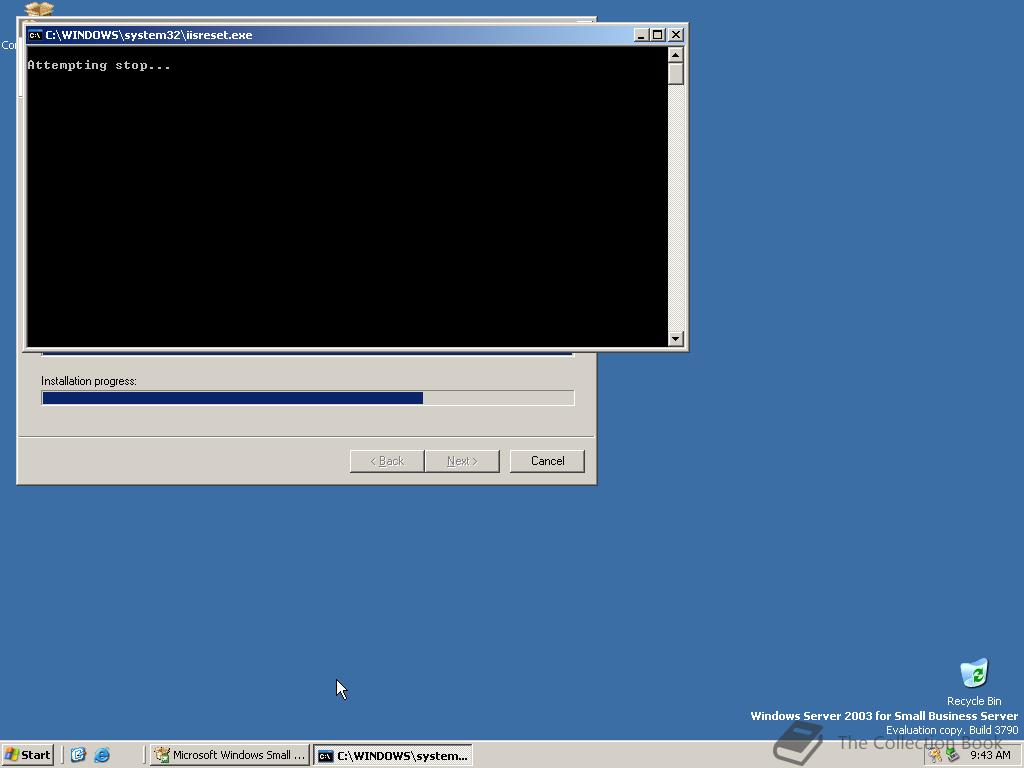Screen dimensions: 1024x768
Task: Click the console scrollbar thumb
Action: [676, 74]
